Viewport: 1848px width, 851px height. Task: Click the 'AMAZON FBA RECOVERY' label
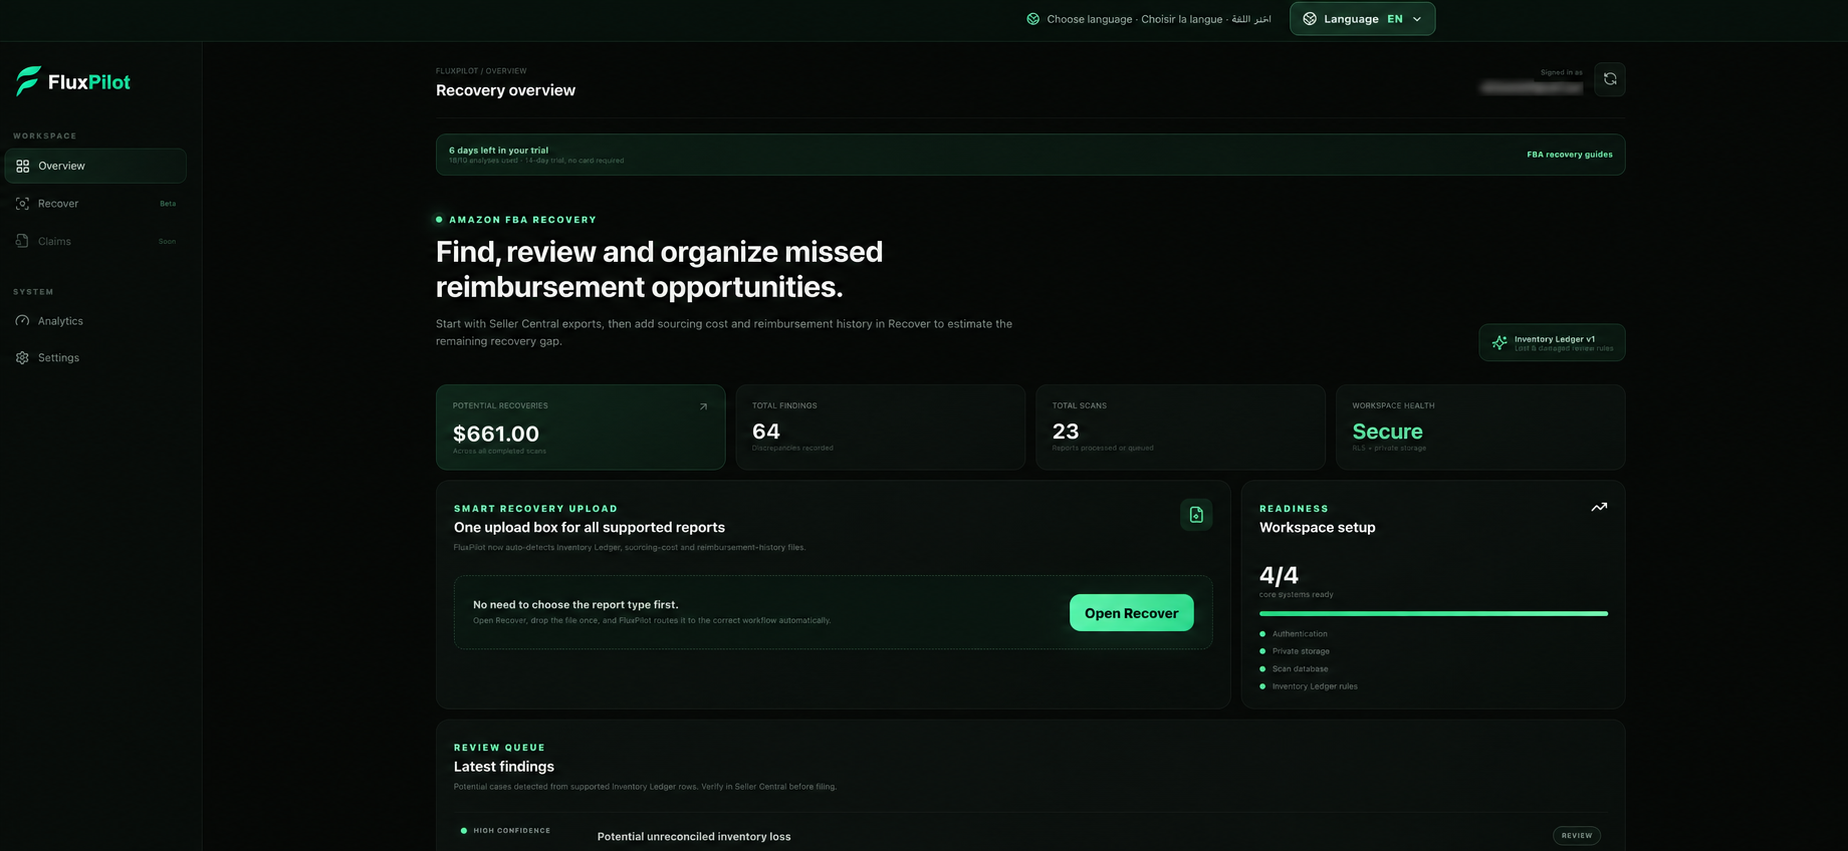point(522,220)
